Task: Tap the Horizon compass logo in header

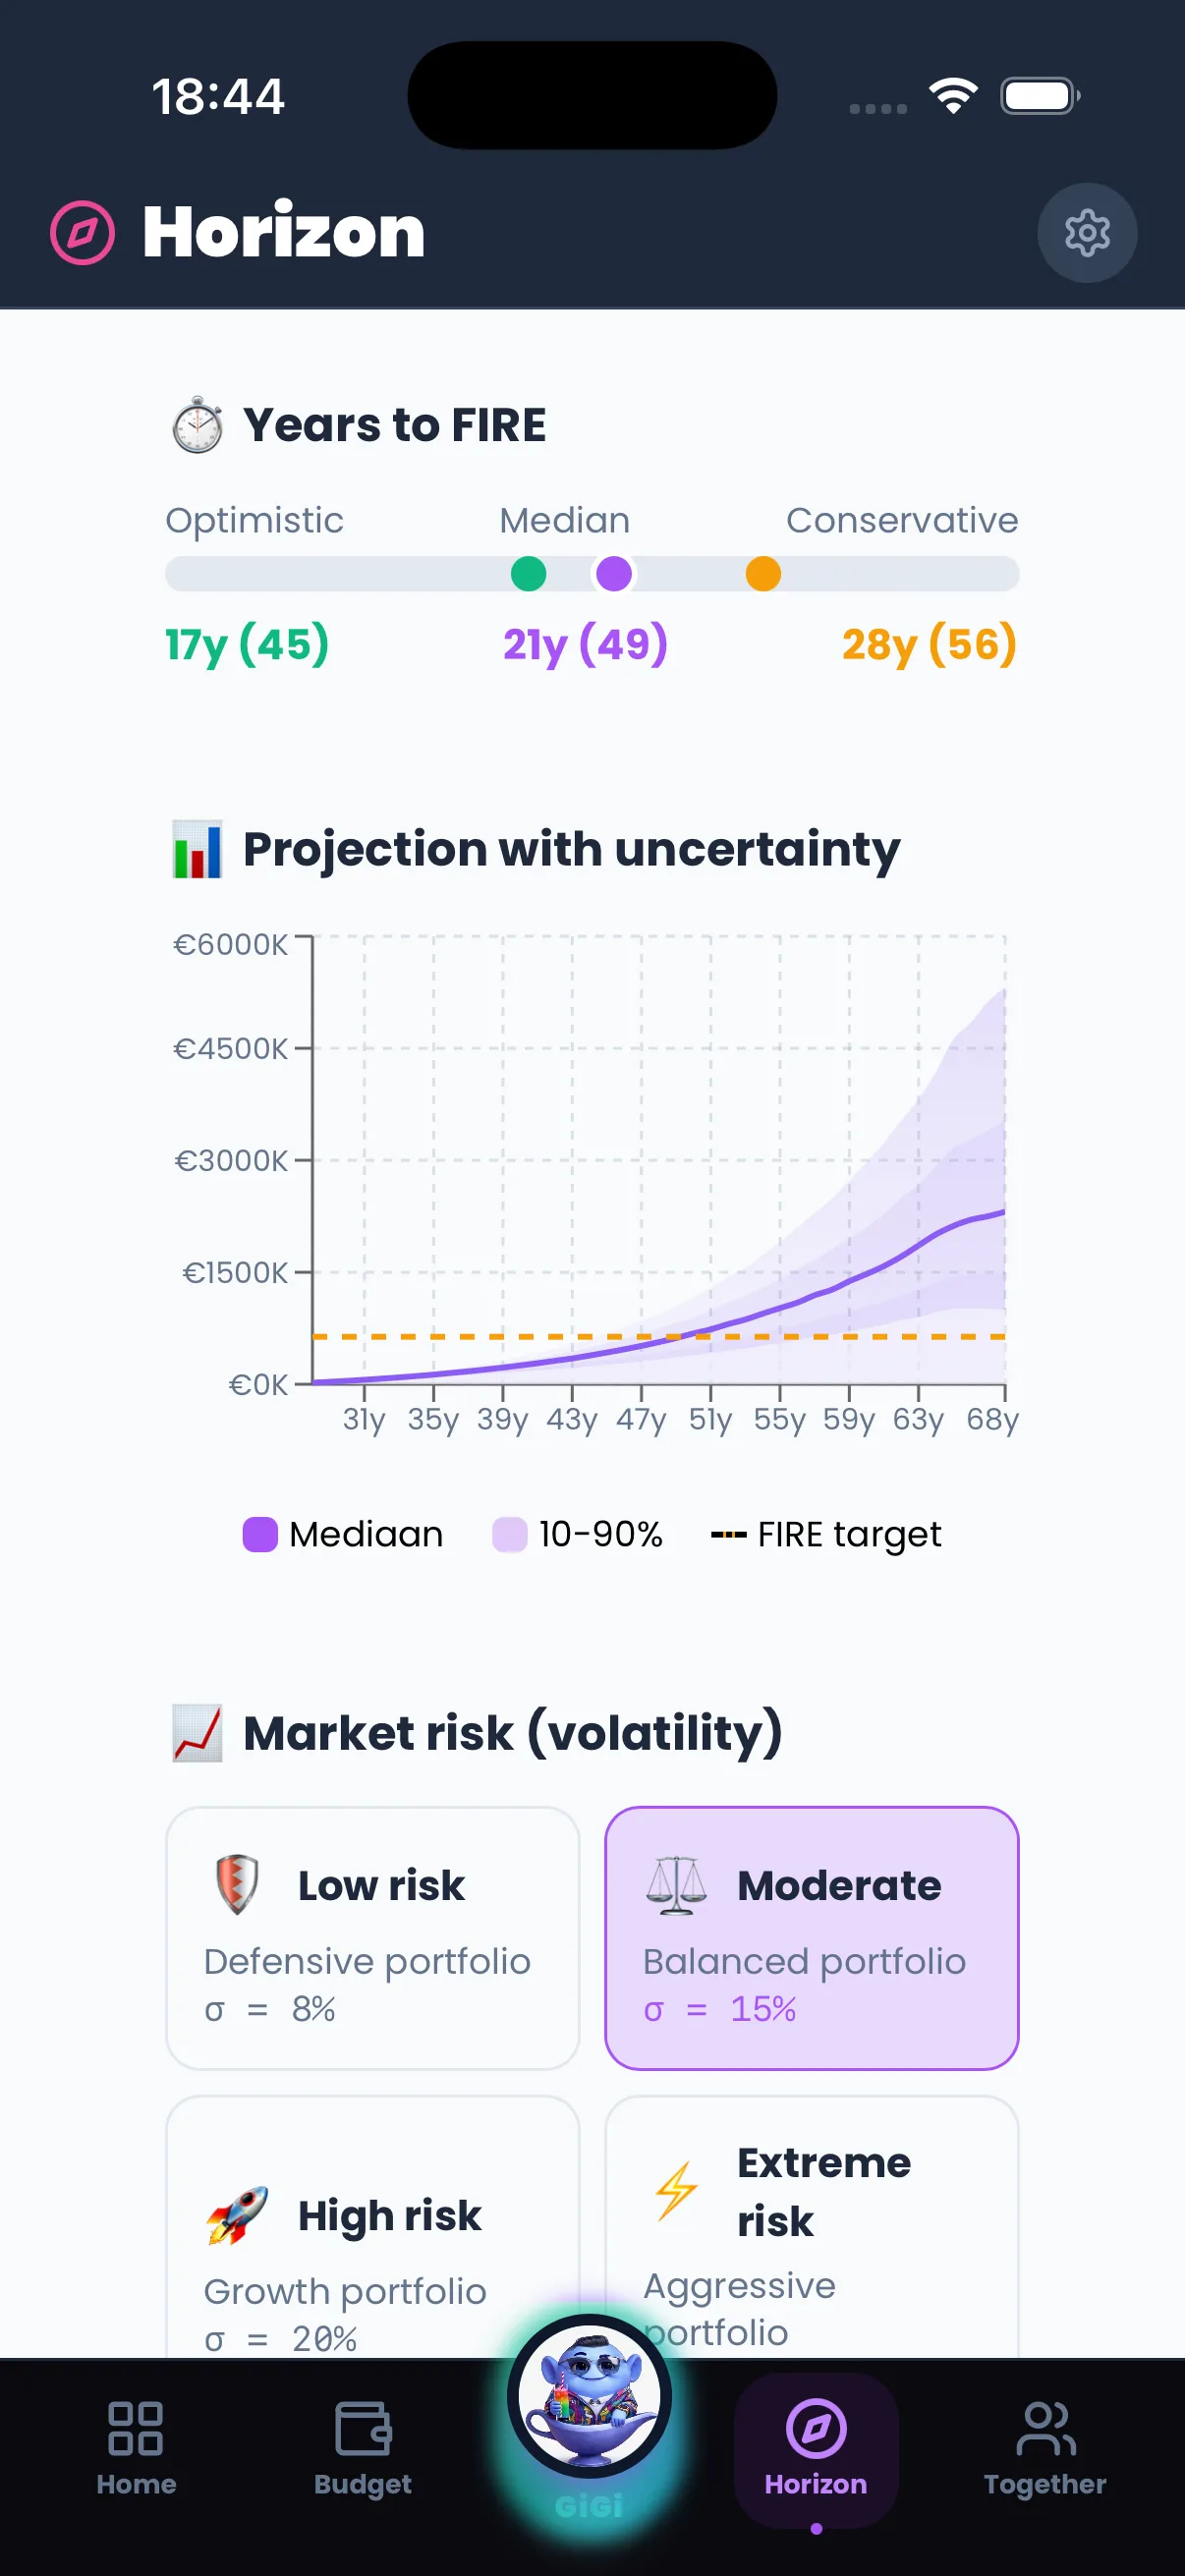Action: [83, 233]
